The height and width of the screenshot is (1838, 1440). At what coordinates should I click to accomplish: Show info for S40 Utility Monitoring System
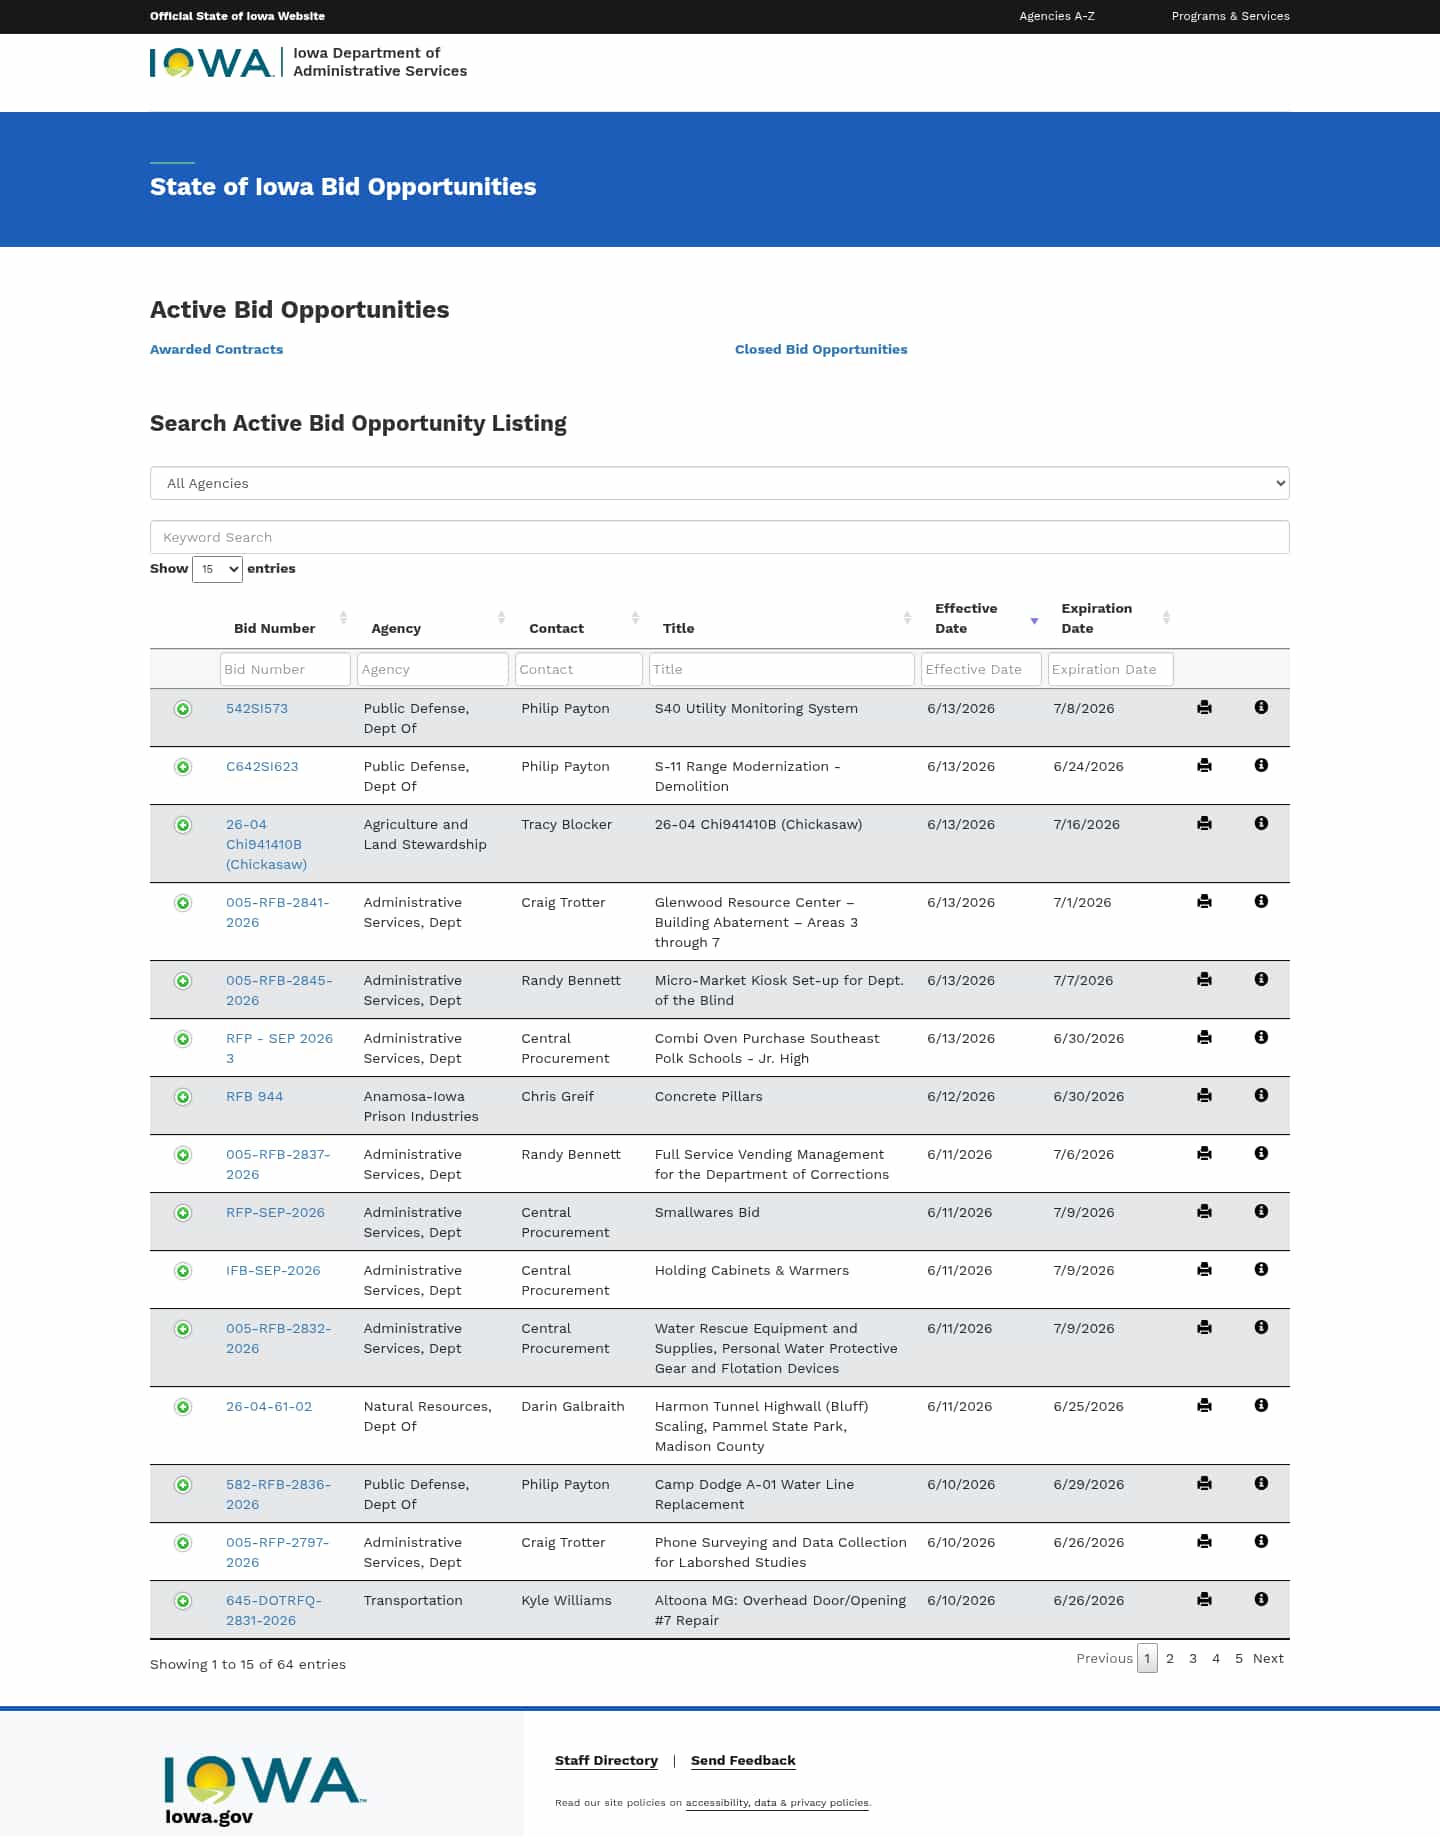click(x=1261, y=708)
